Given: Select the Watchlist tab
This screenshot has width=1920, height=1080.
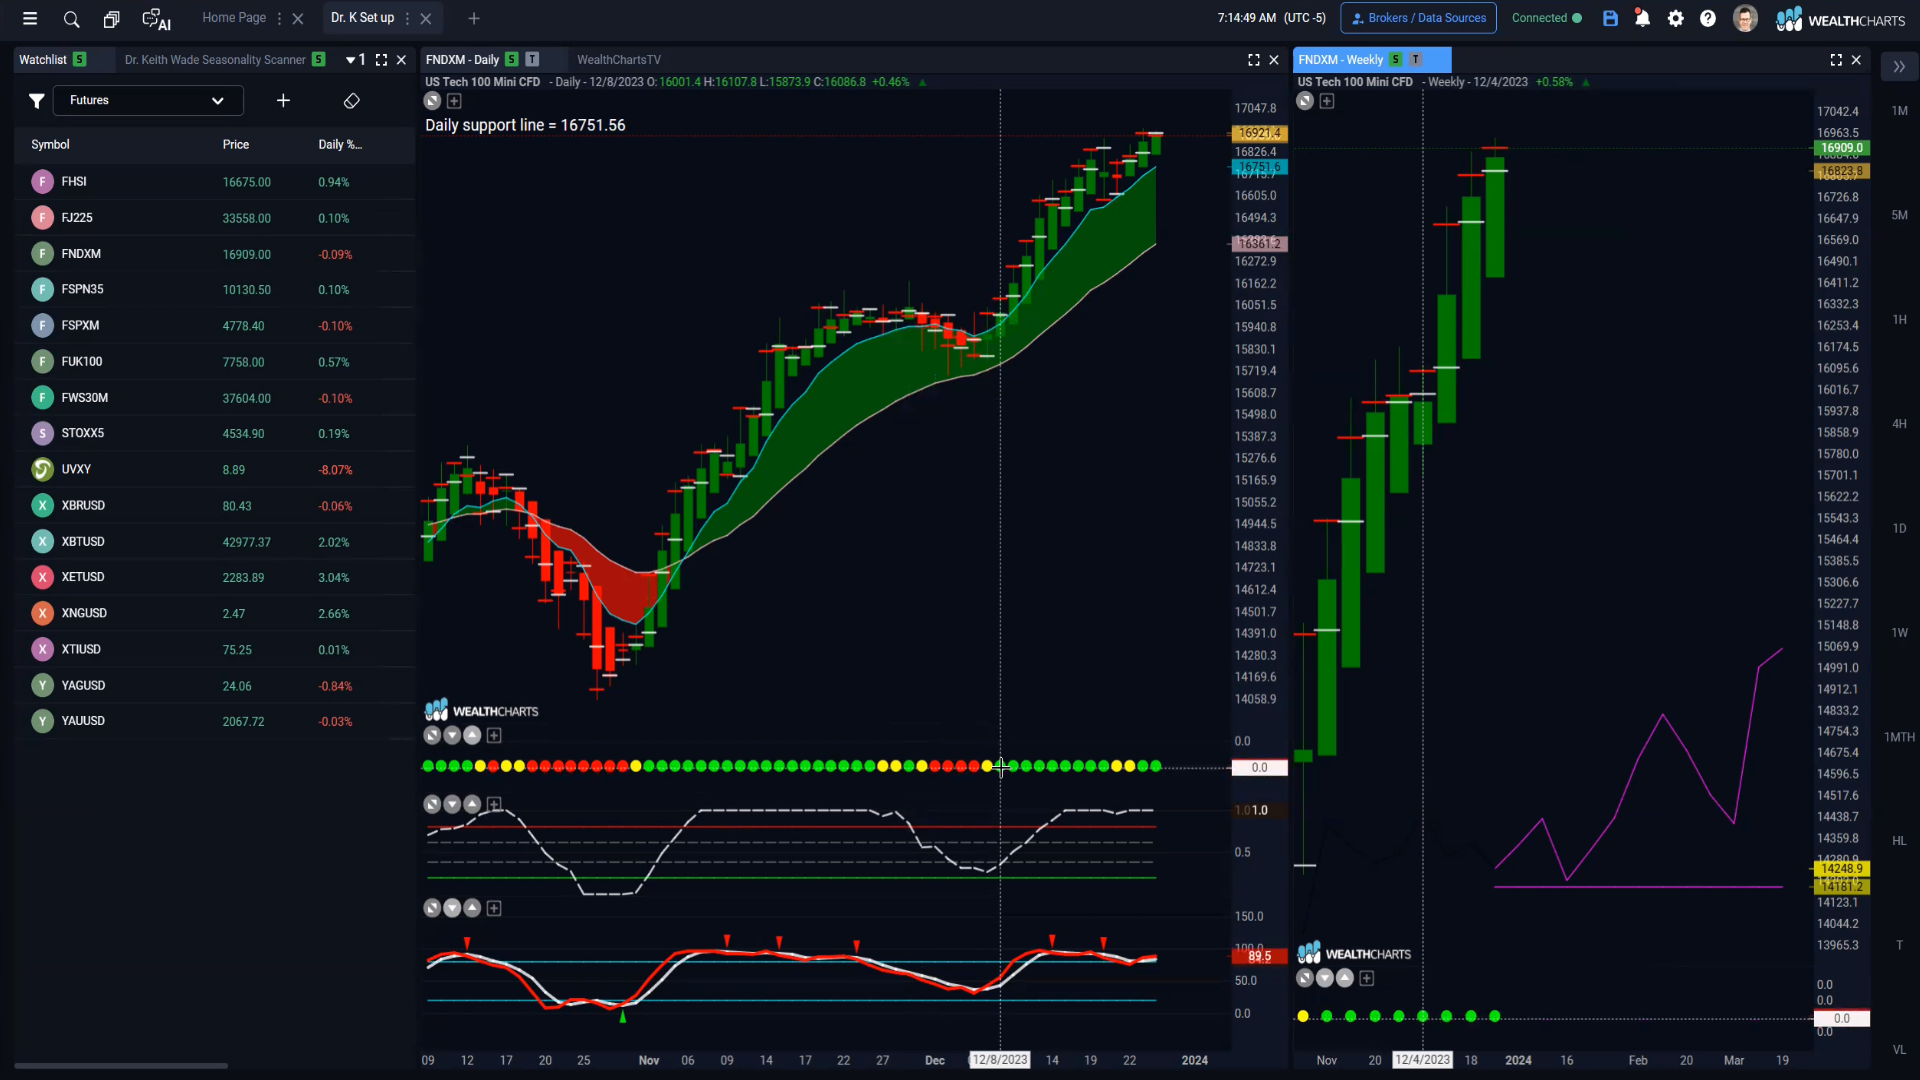Looking at the screenshot, I should [43, 60].
